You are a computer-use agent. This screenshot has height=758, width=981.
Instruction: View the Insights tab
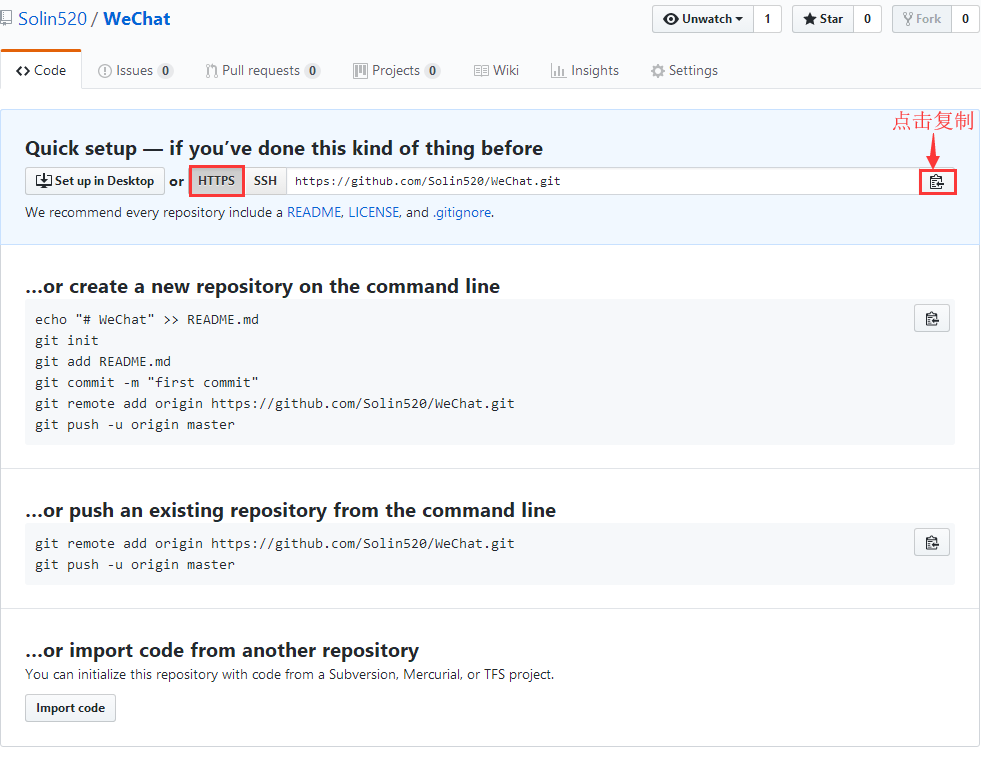pyautogui.click(x=585, y=71)
